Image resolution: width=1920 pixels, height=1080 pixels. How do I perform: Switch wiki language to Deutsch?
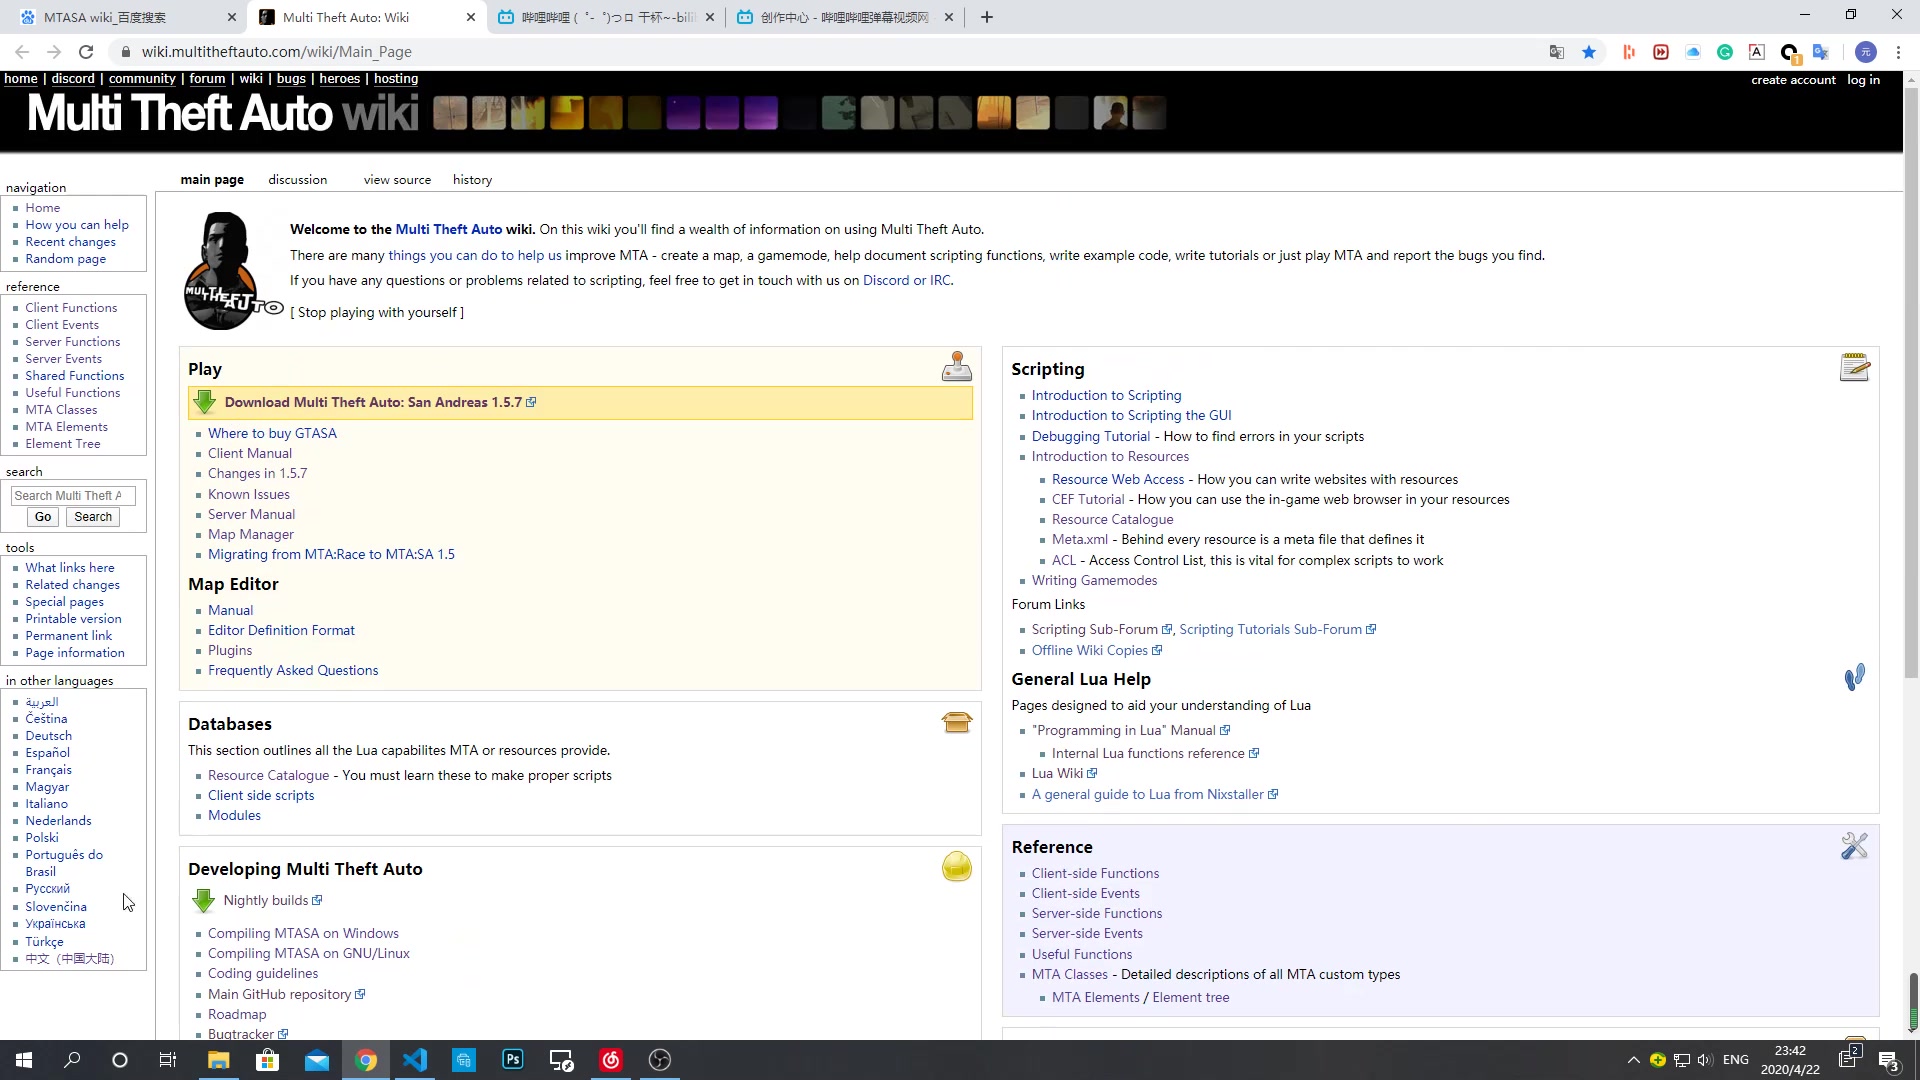point(48,736)
